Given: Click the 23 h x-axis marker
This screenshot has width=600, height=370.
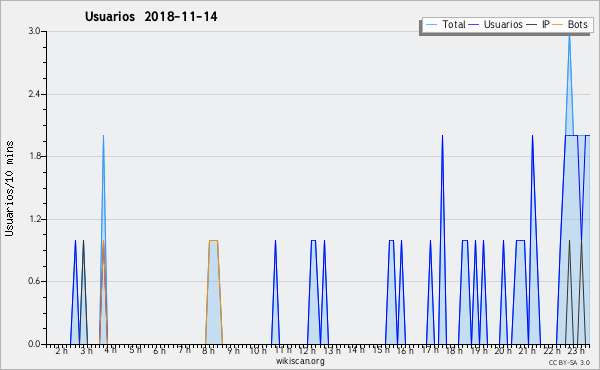Looking at the screenshot, I should (x=576, y=350).
